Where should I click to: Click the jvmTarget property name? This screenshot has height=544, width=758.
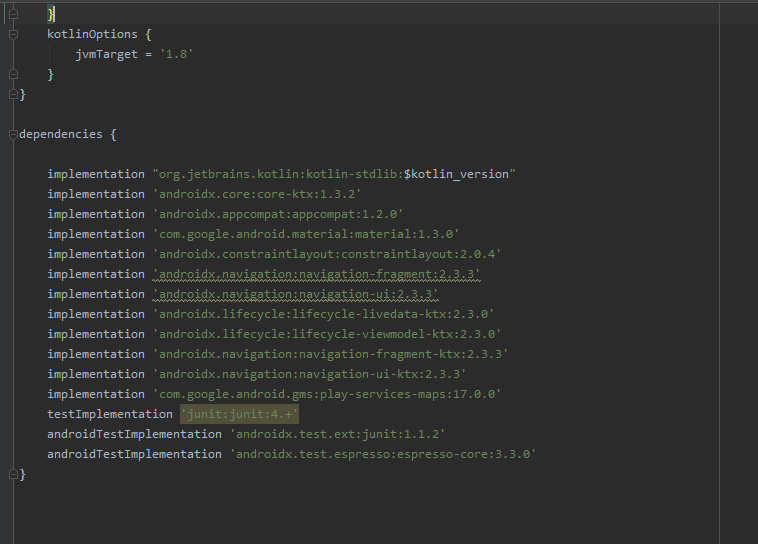106,54
